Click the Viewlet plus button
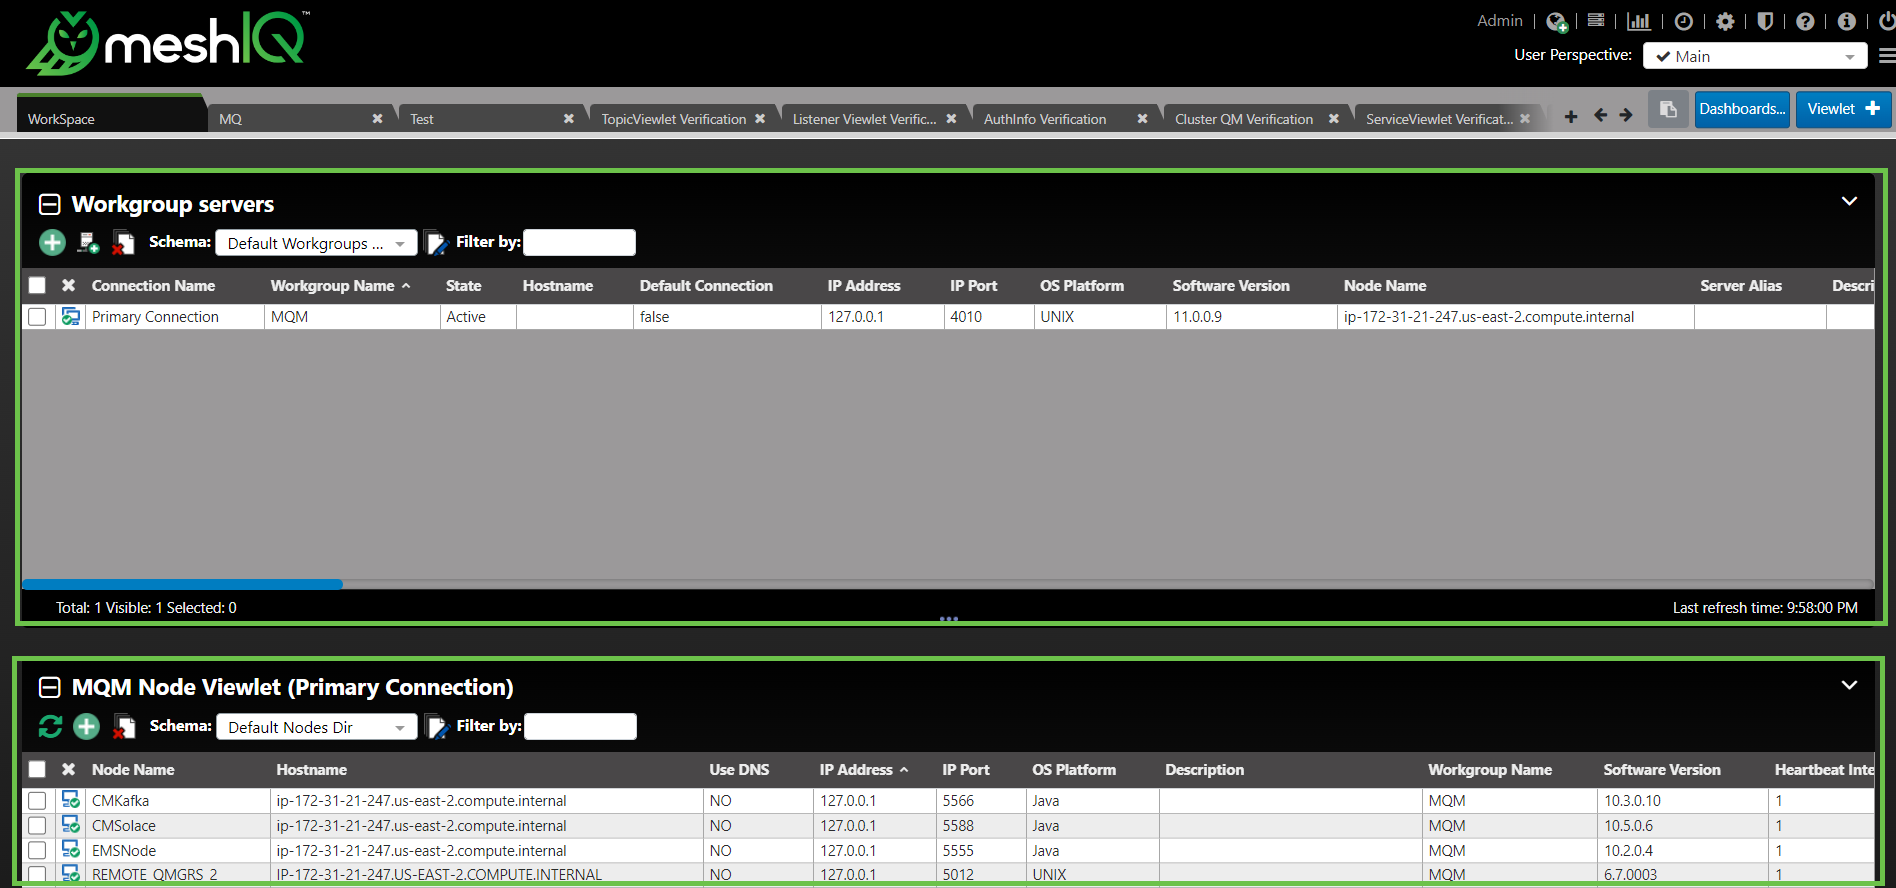Image resolution: width=1896 pixels, height=888 pixels. [x=1843, y=109]
